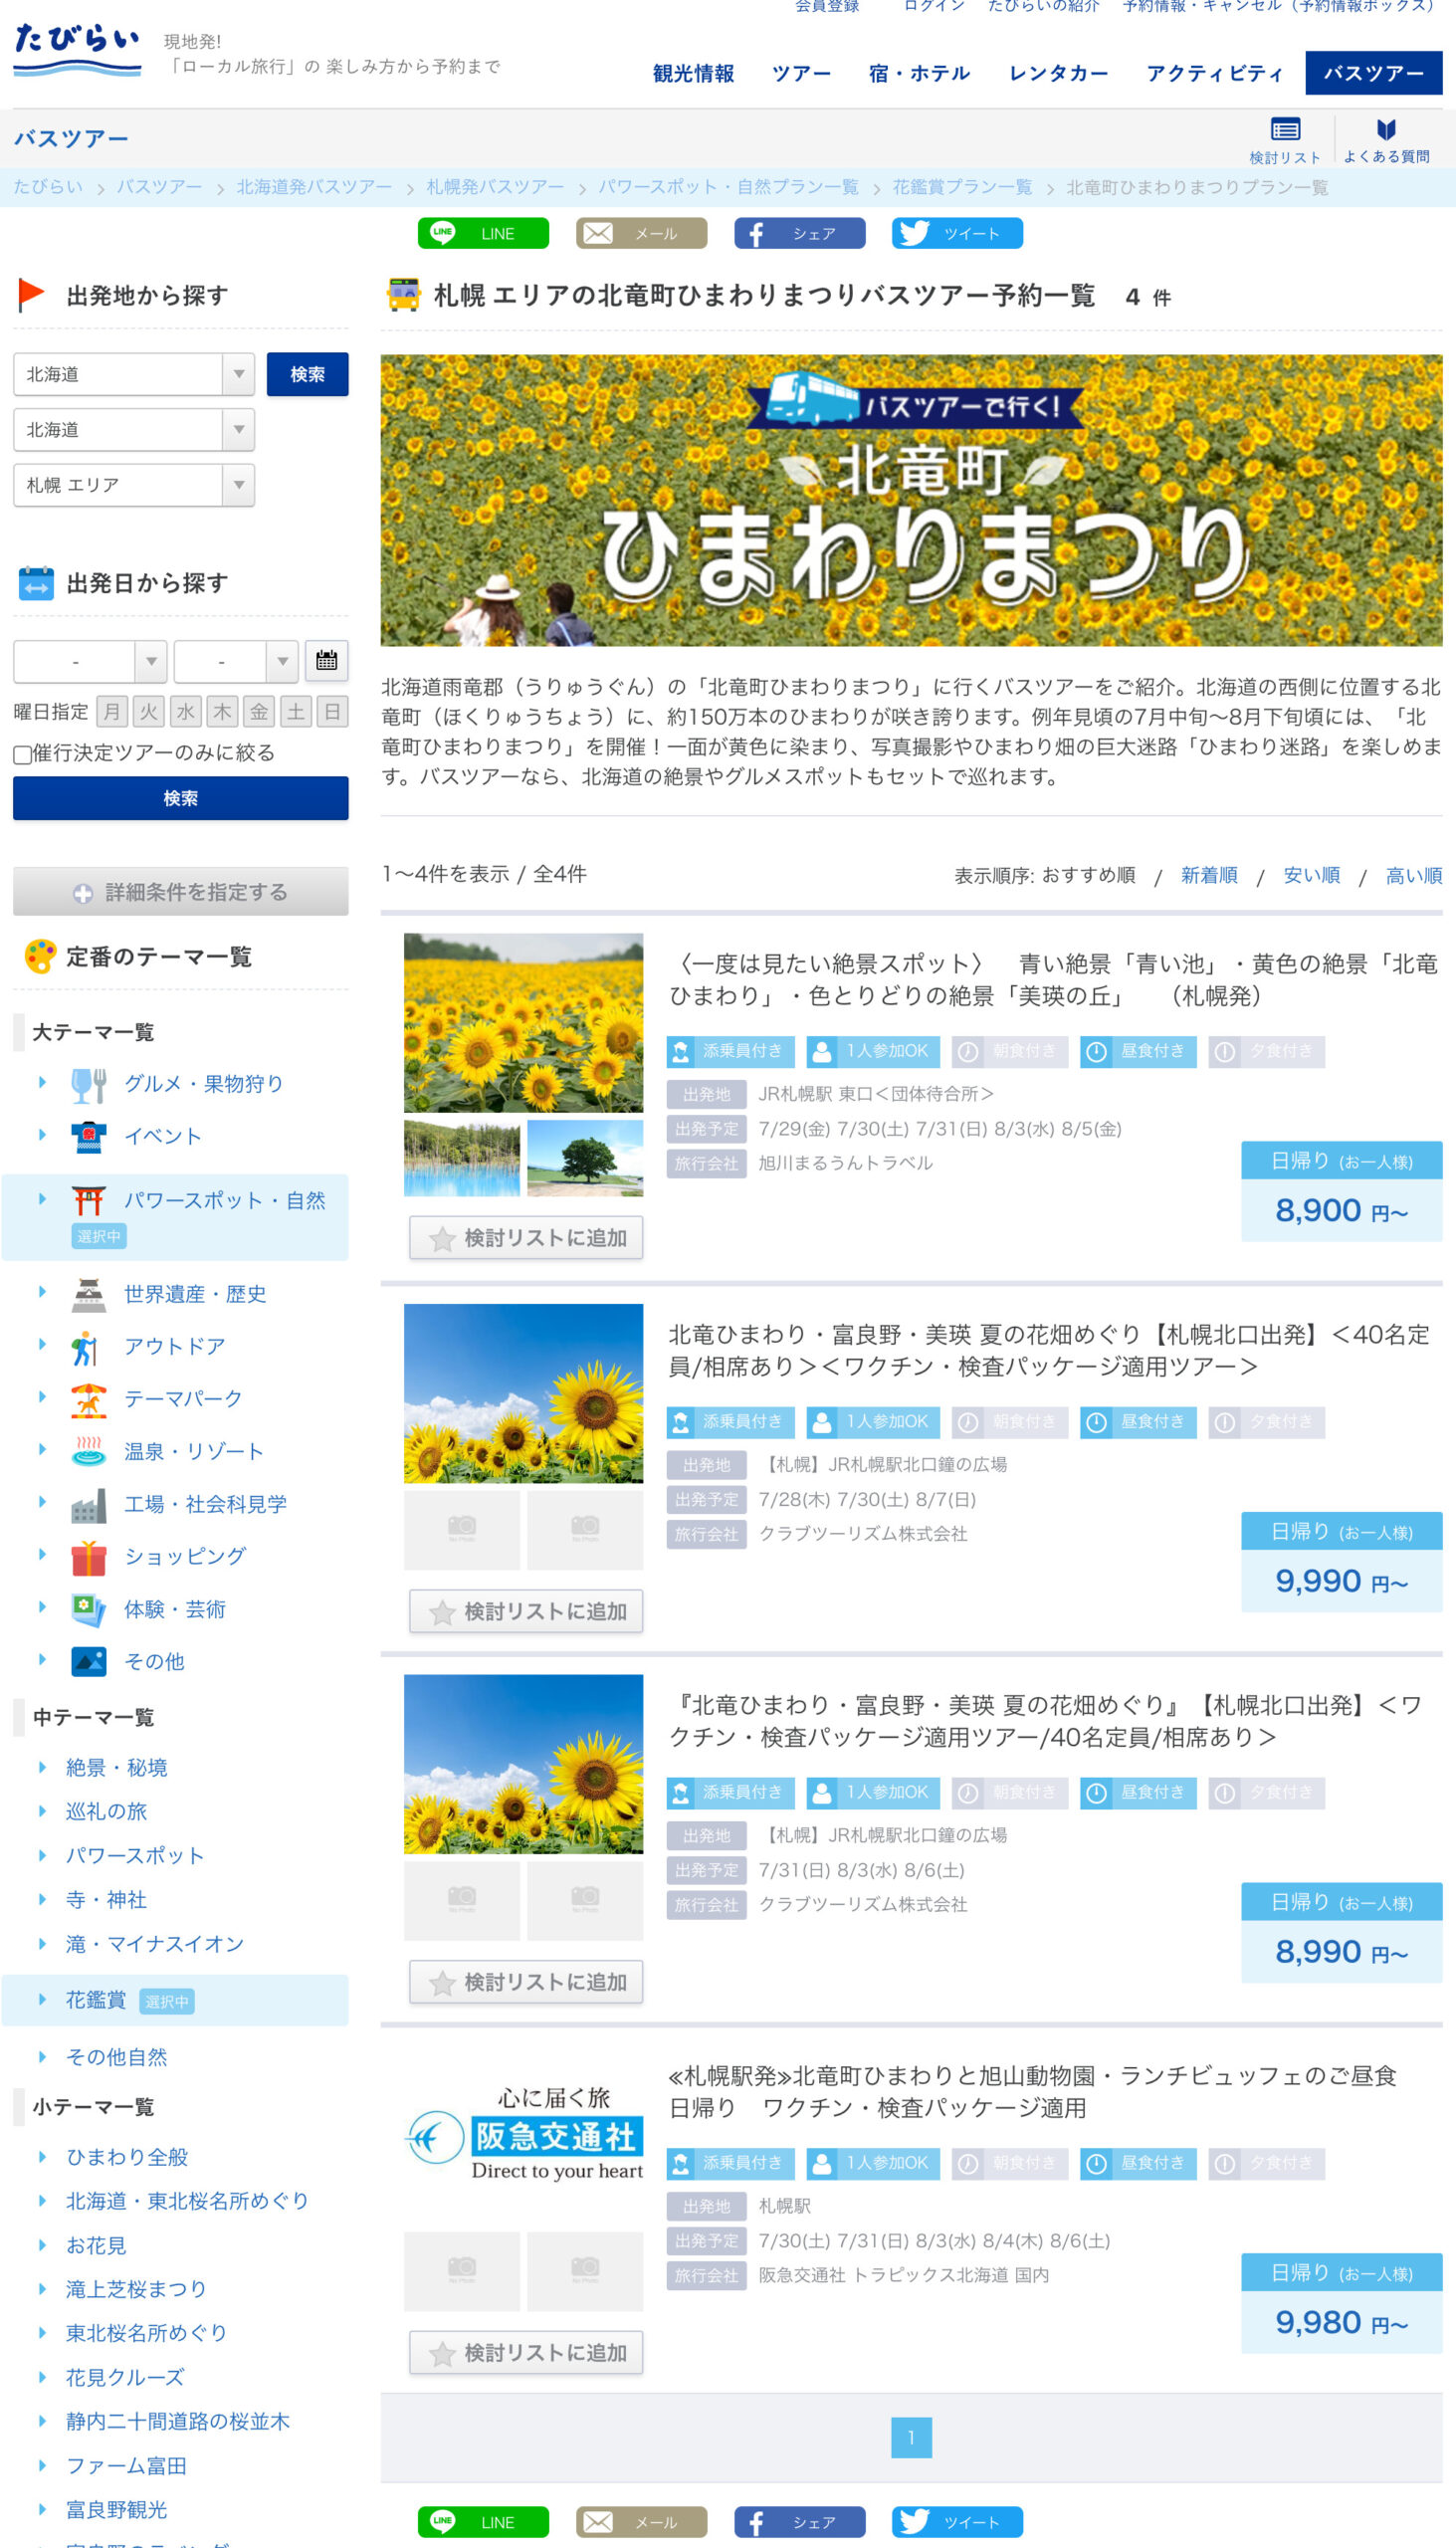Open ツアー in main navigation
The height and width of the screenshot is (2548, 1456).
(x=801, y=73)
